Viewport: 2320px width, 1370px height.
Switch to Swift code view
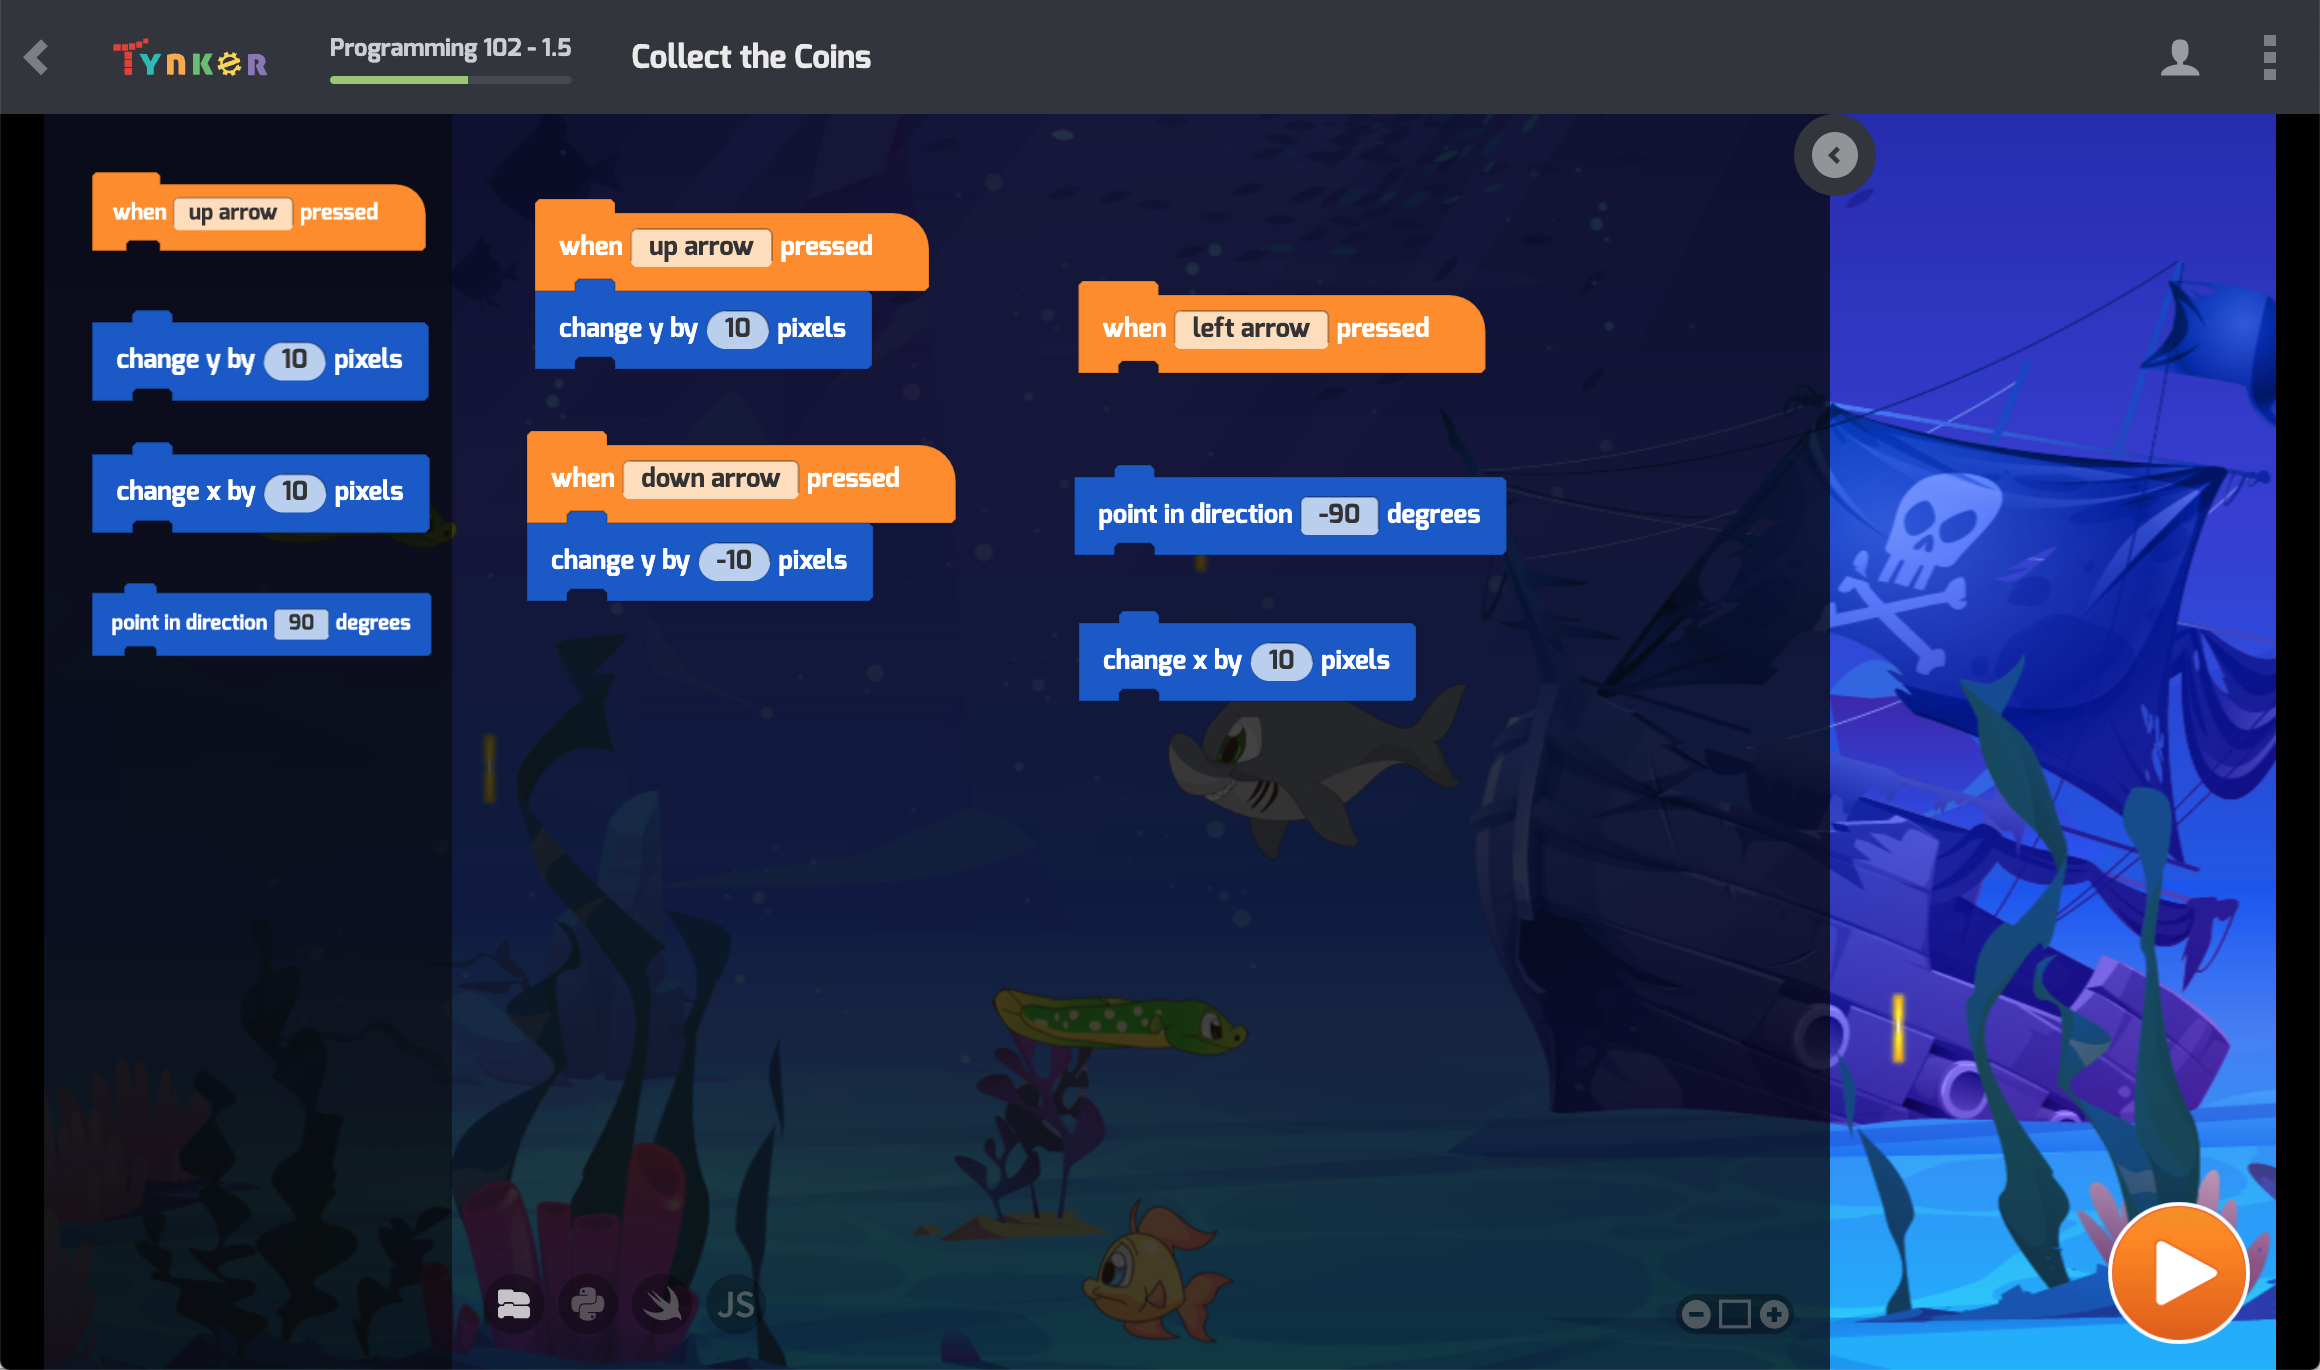(662, 1304)
